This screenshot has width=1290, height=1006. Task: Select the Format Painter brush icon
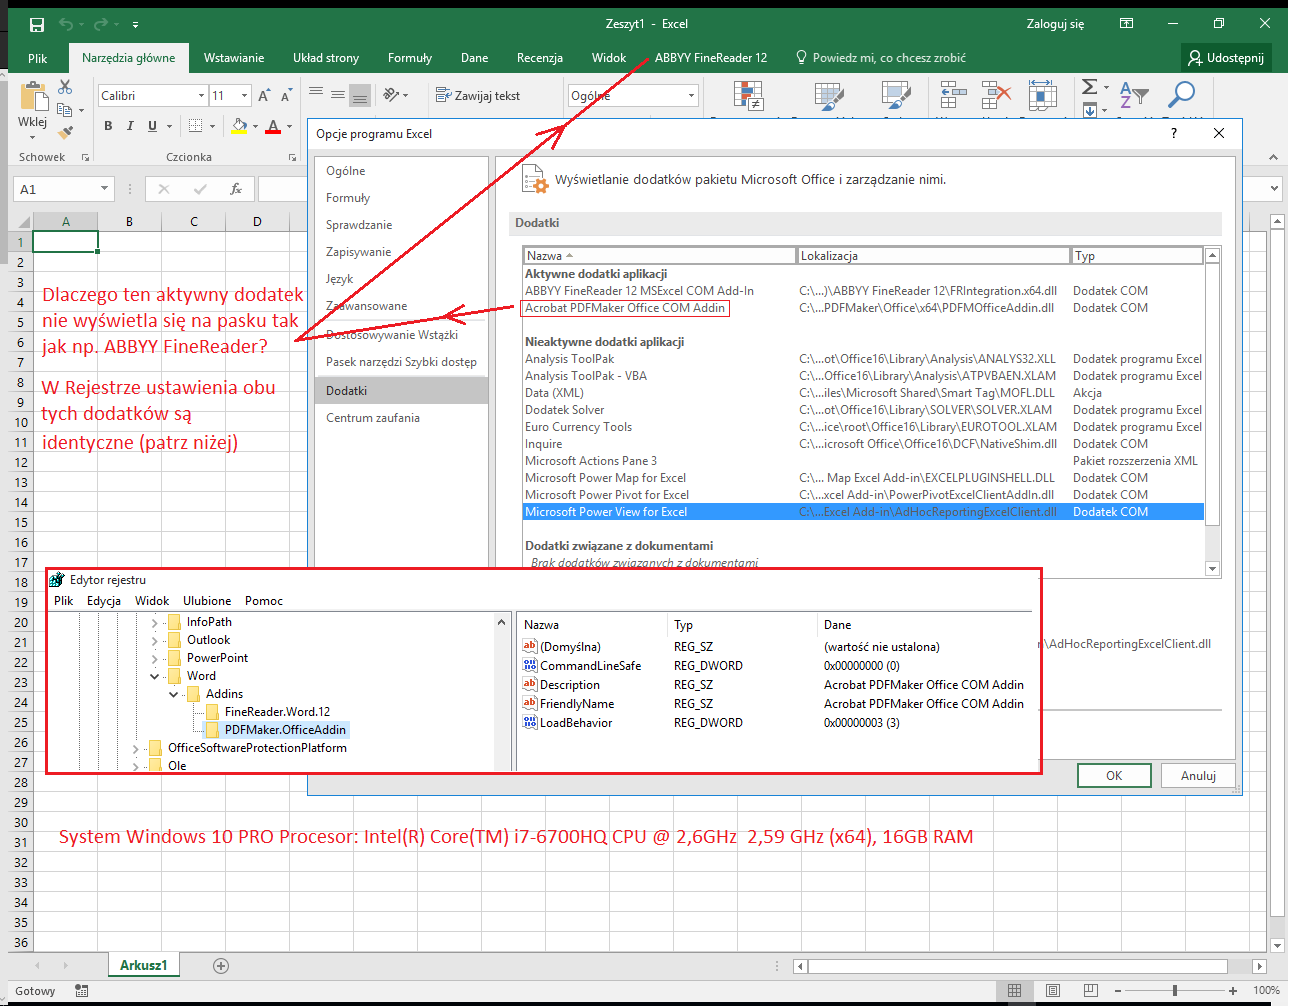(x=66, y=131)
